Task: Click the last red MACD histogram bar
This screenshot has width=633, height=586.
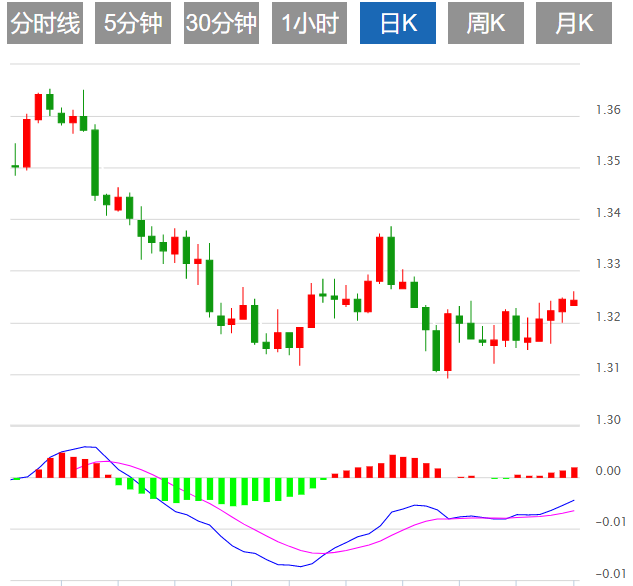Action: [x=574, y=472]
